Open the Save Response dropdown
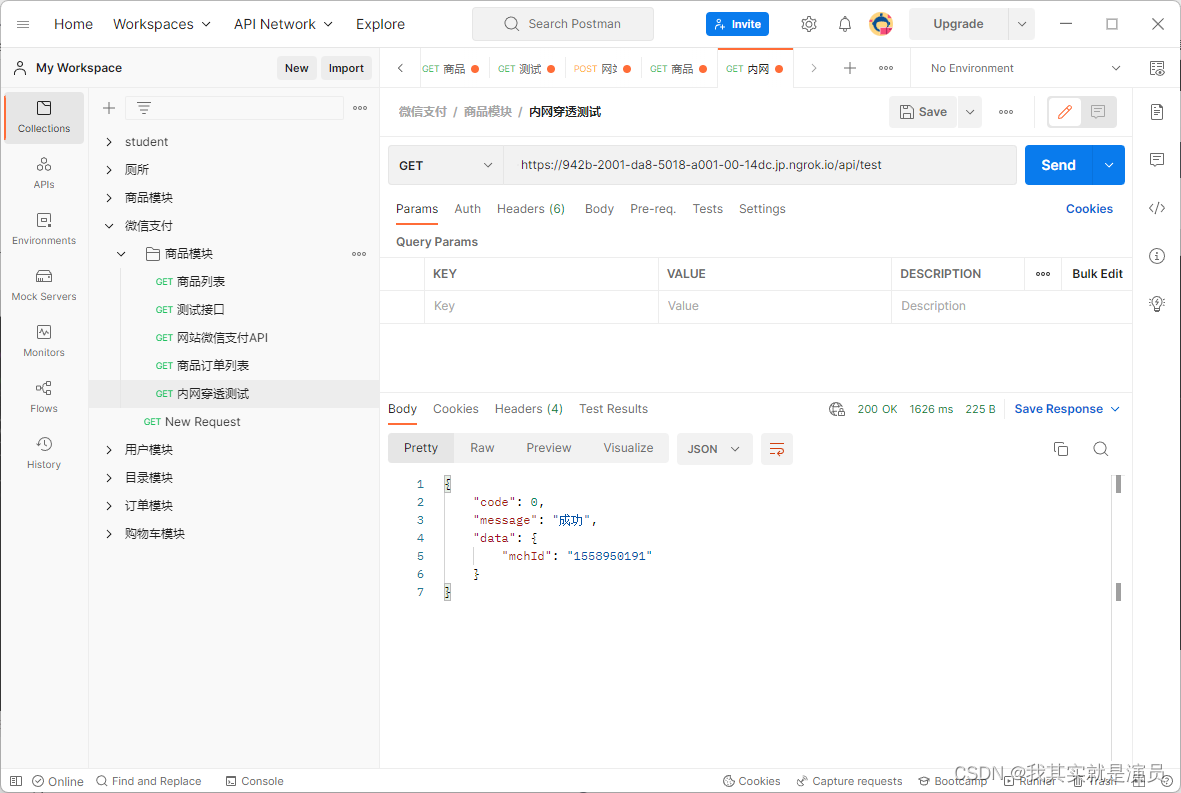Viewport: 1181px width, 793px height. pyautogui.click(x=1067, y=409)
